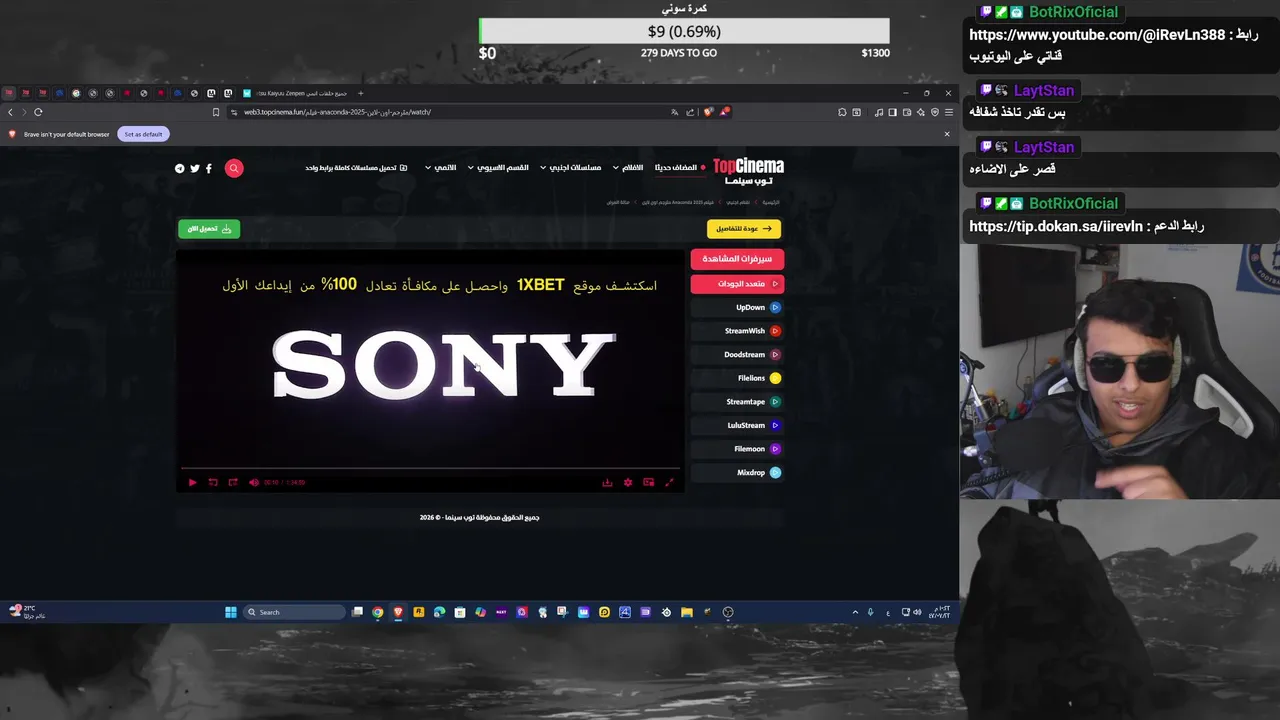Open the Windows Start button

pyautogui.click(x=231, y=612)
